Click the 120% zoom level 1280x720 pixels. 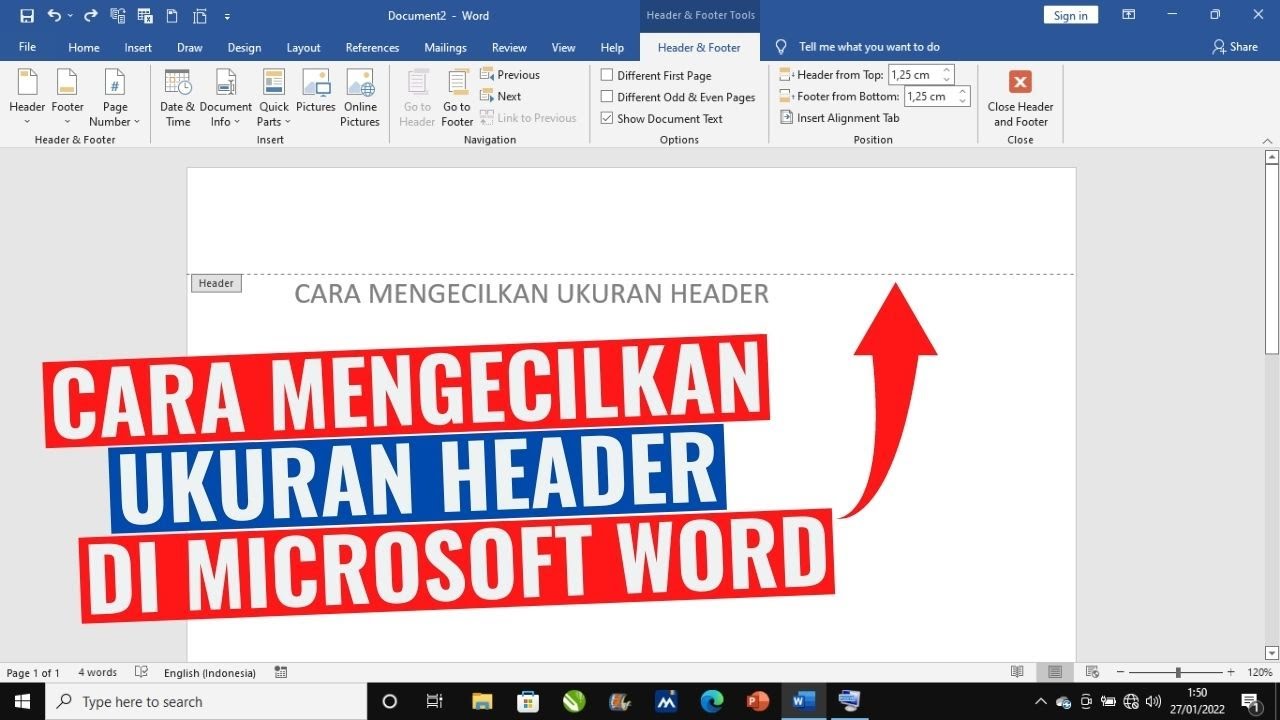[1260, 673]
